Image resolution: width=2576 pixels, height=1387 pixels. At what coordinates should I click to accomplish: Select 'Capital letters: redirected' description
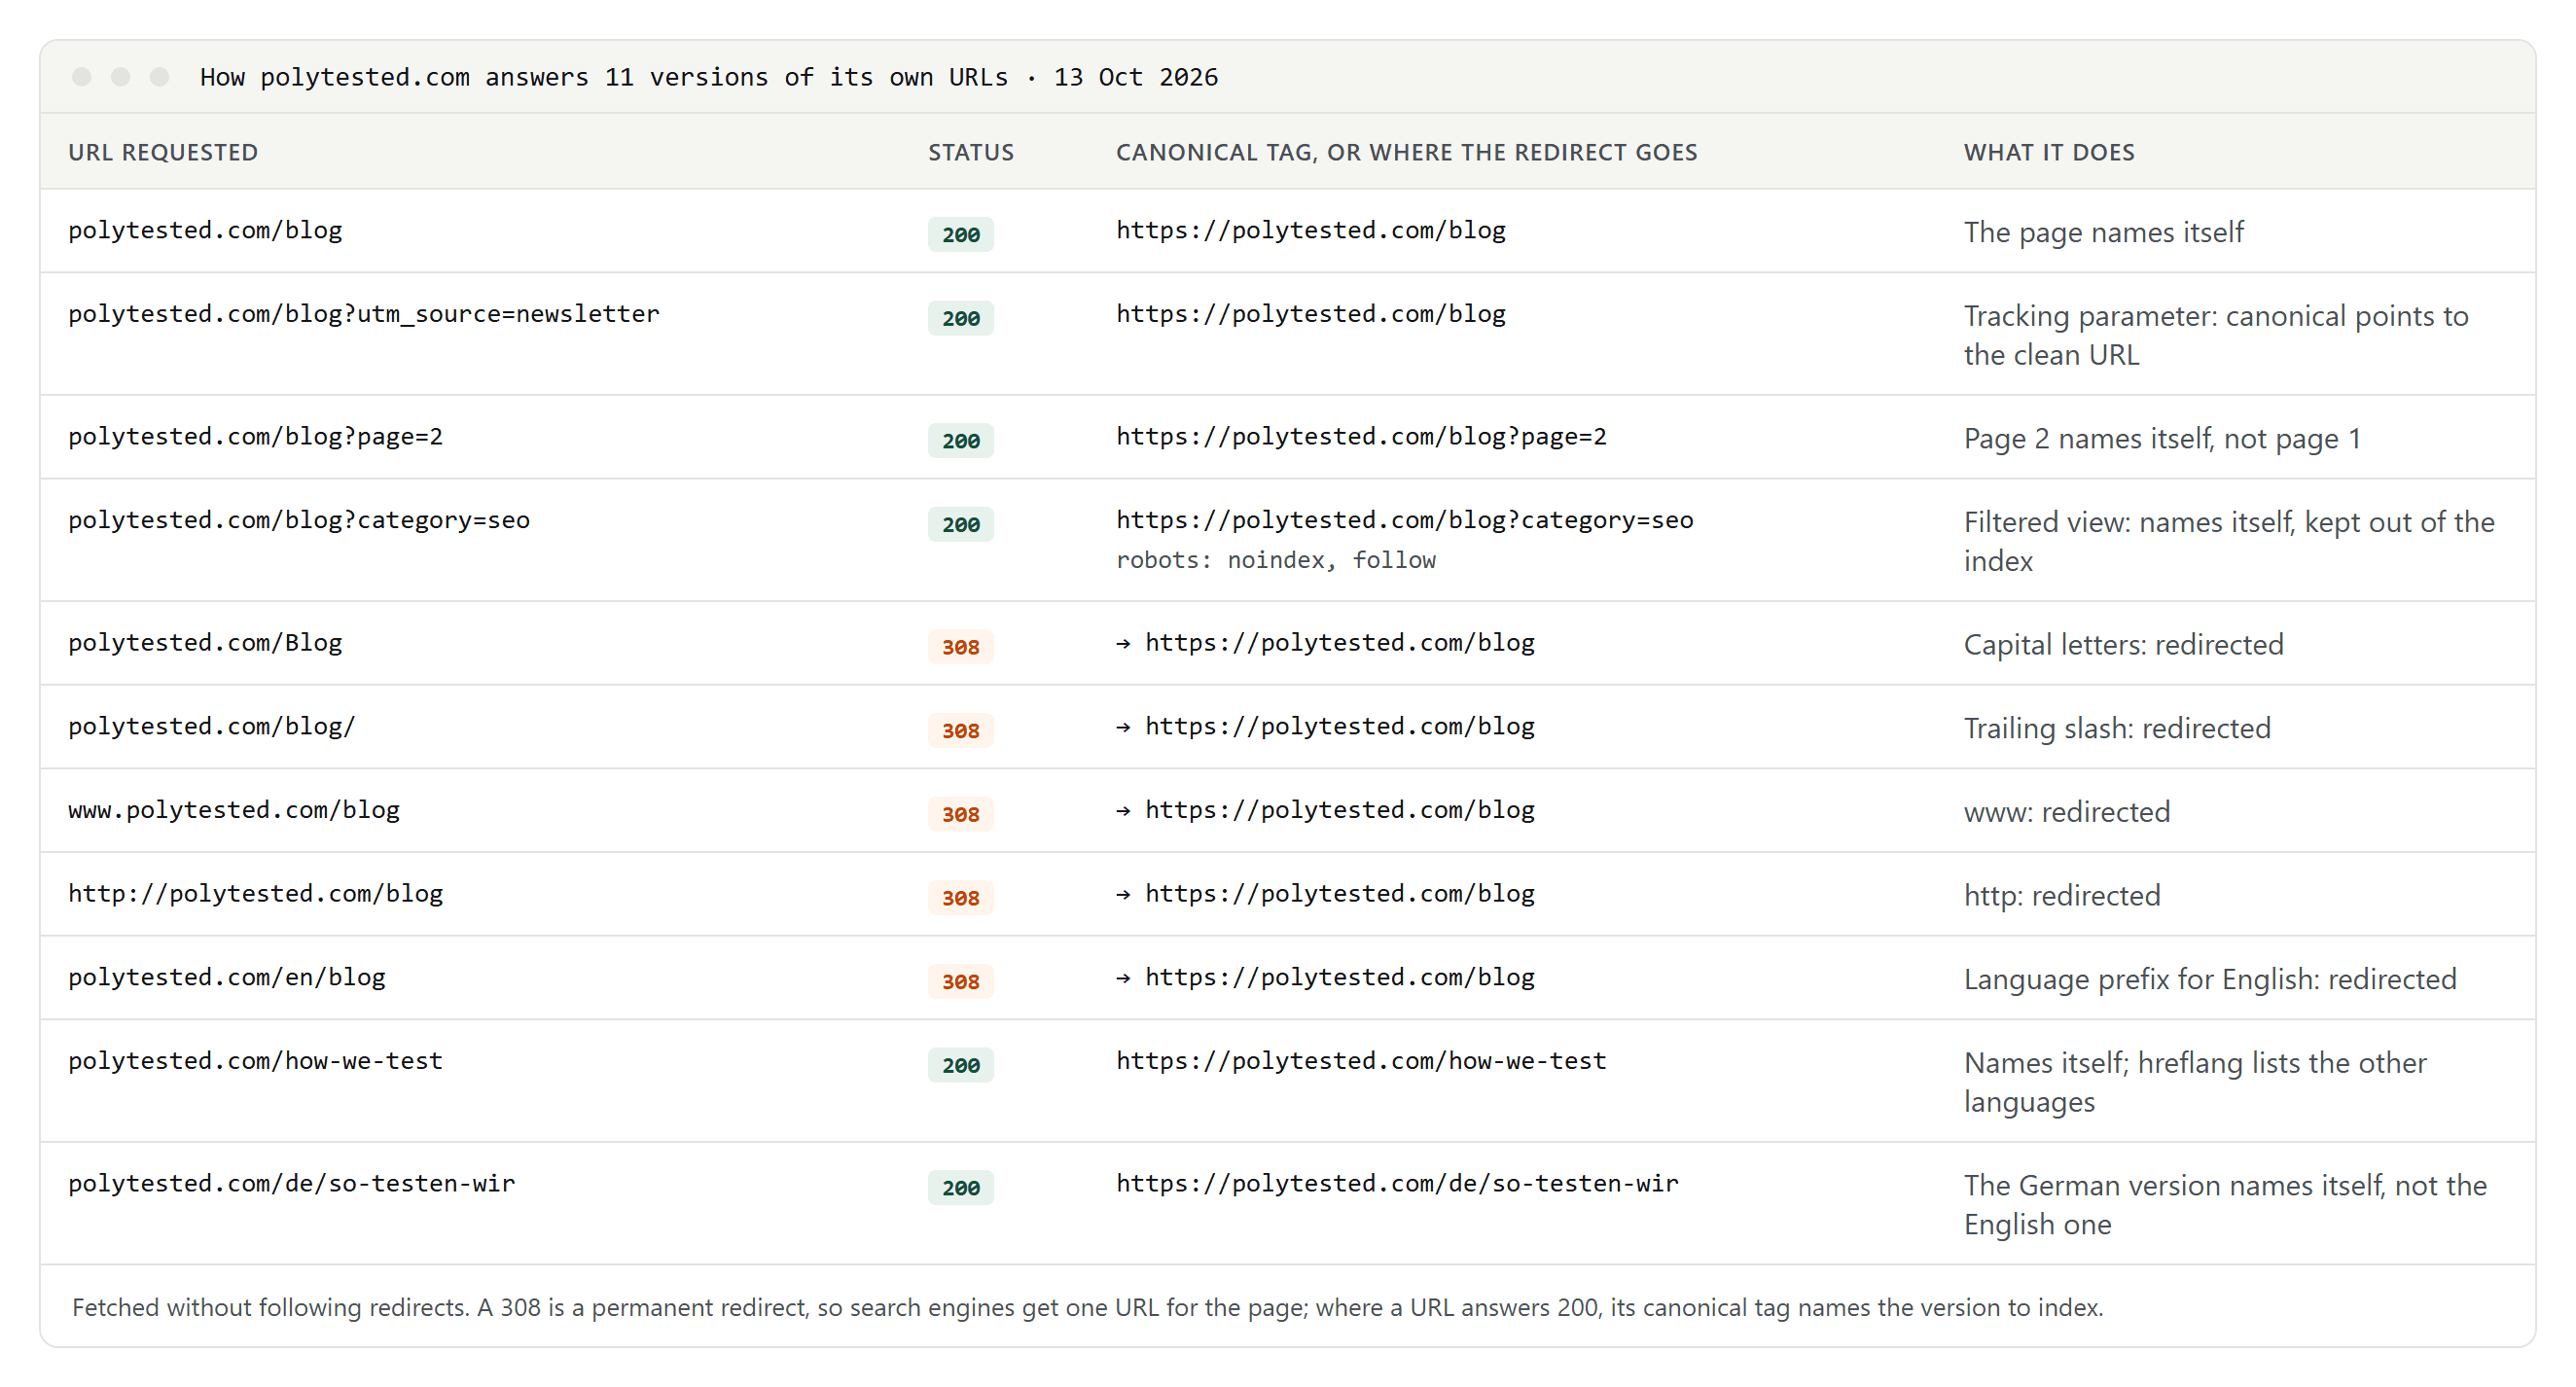click(x=2123, y=645)
